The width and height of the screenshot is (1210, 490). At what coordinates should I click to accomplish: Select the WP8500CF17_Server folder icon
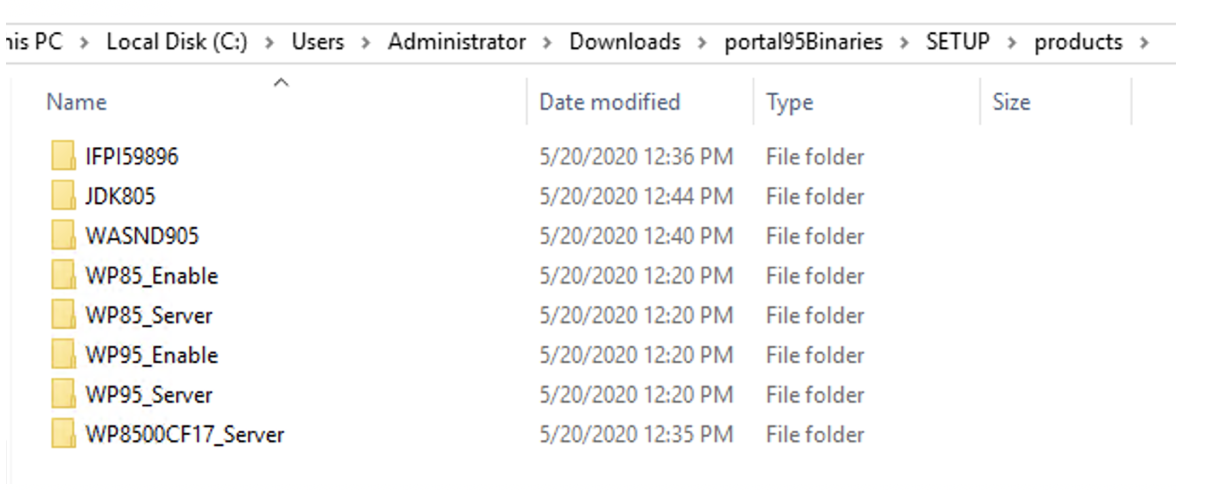click(63, 435)
